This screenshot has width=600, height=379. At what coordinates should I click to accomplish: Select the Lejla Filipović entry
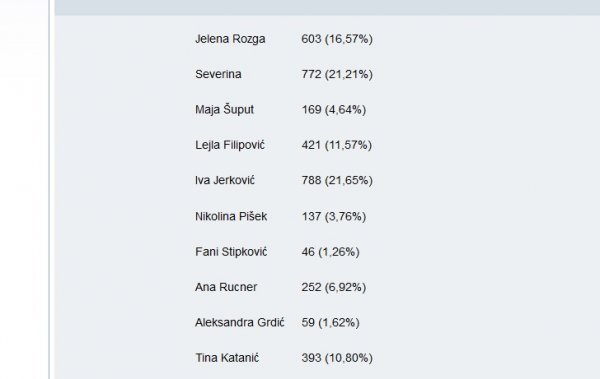pos(230,145)
